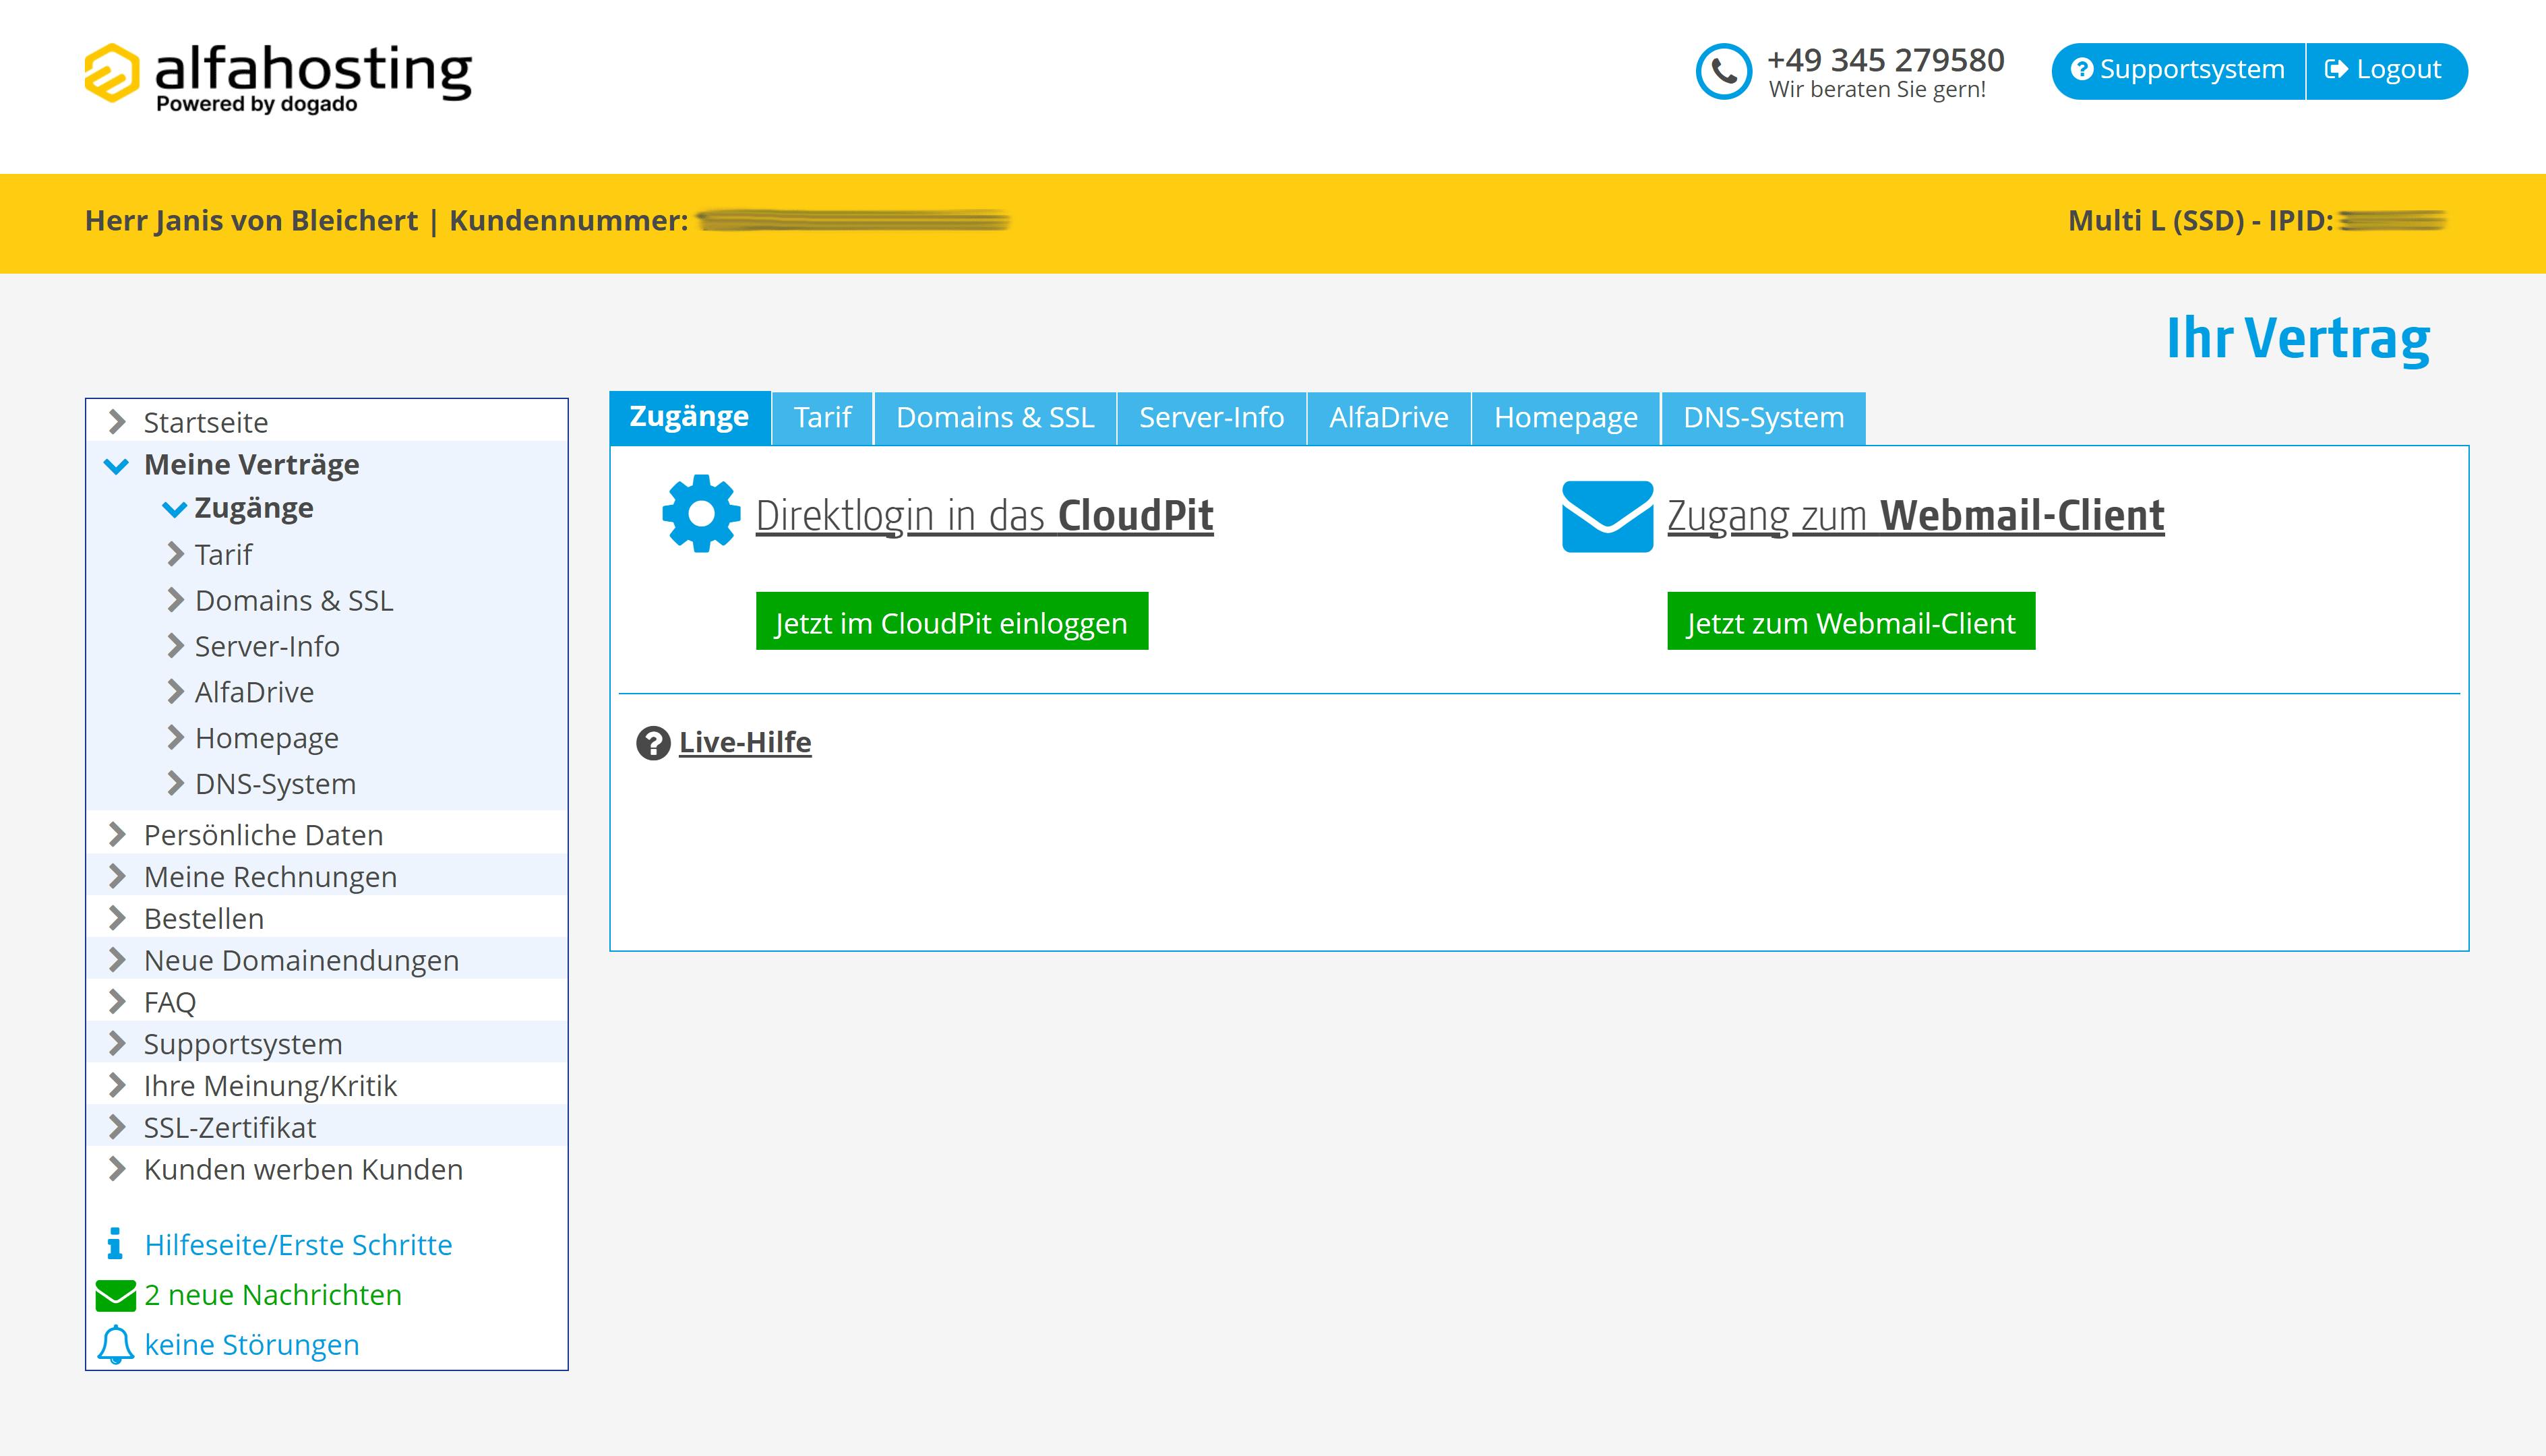Expand the FAQ arrow in the sidebar

[x=116, y=1001]
